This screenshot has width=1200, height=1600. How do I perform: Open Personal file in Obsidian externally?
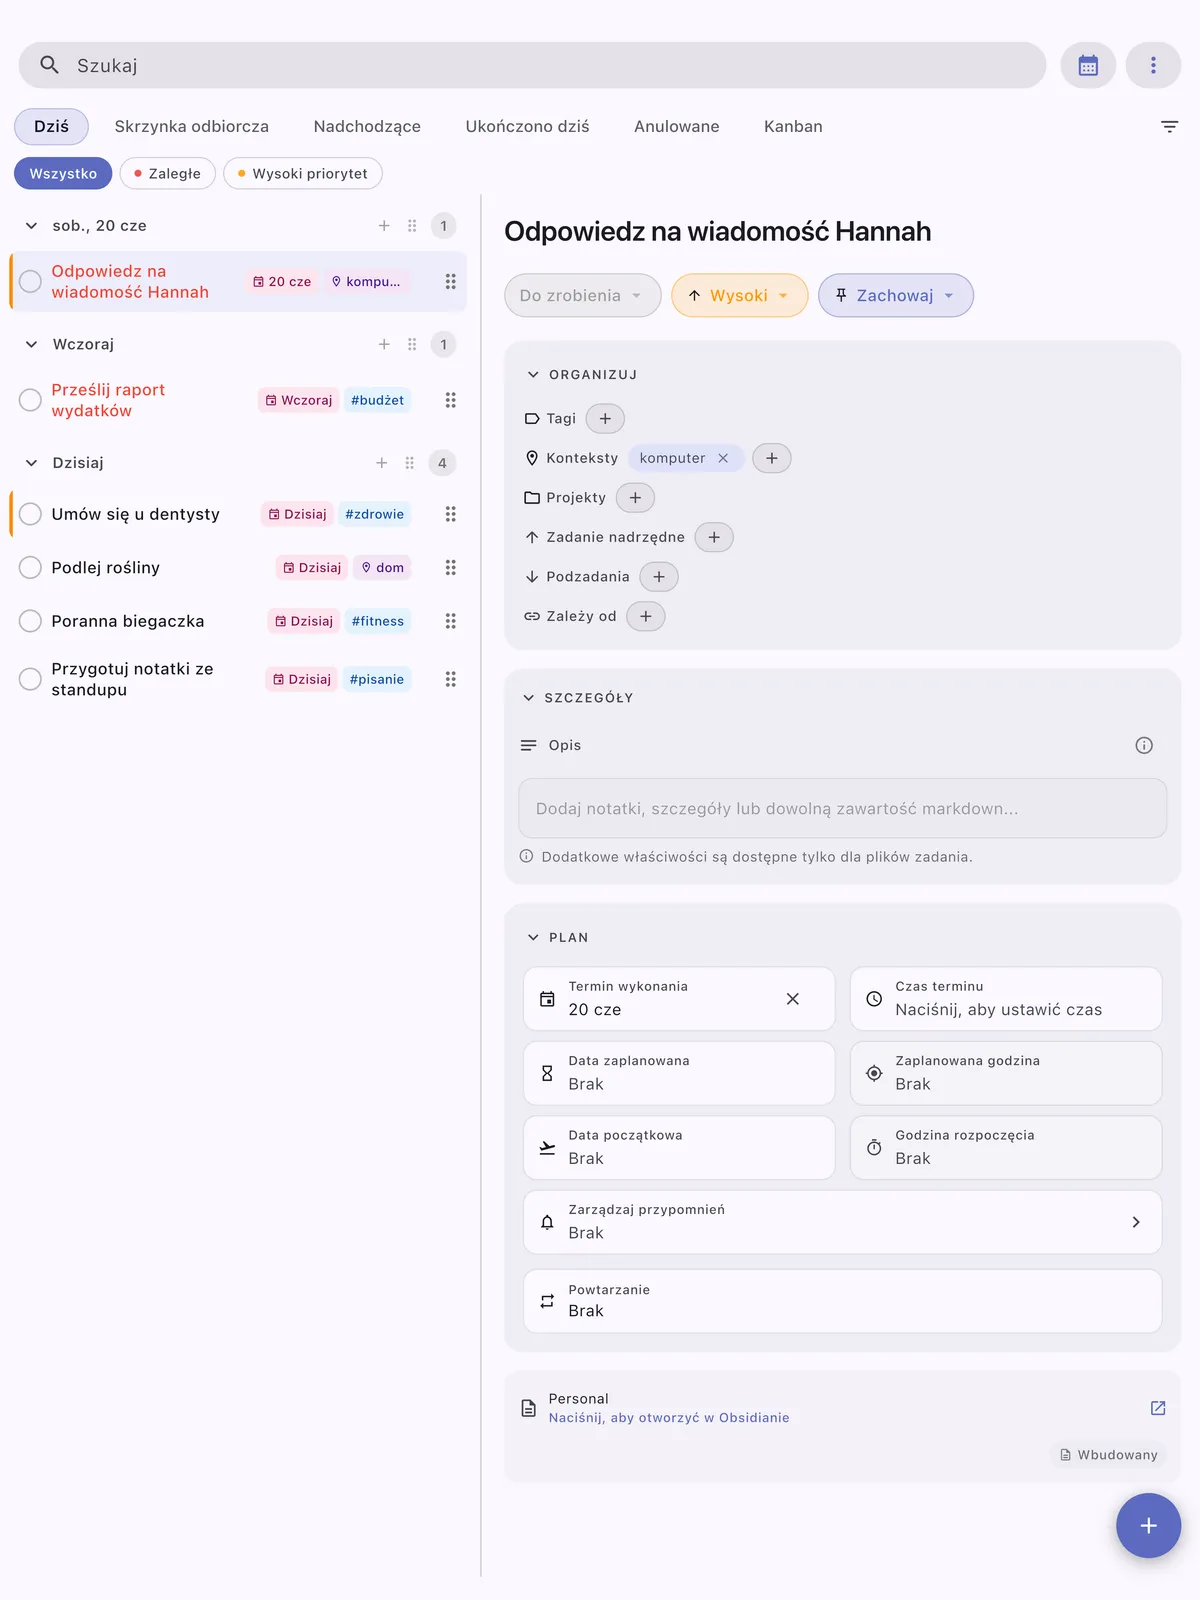pos(1158,1408)
